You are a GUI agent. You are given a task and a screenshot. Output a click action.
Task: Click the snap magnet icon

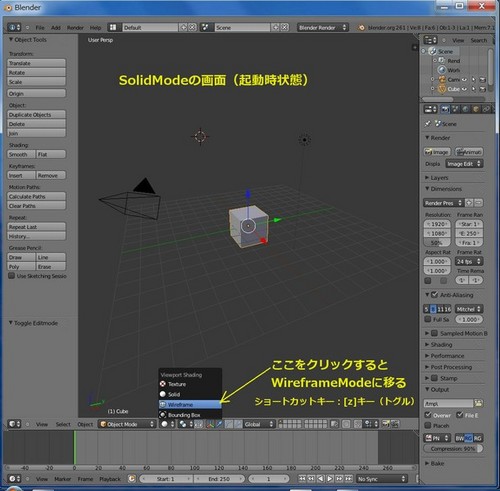click(x=358, y=424)
